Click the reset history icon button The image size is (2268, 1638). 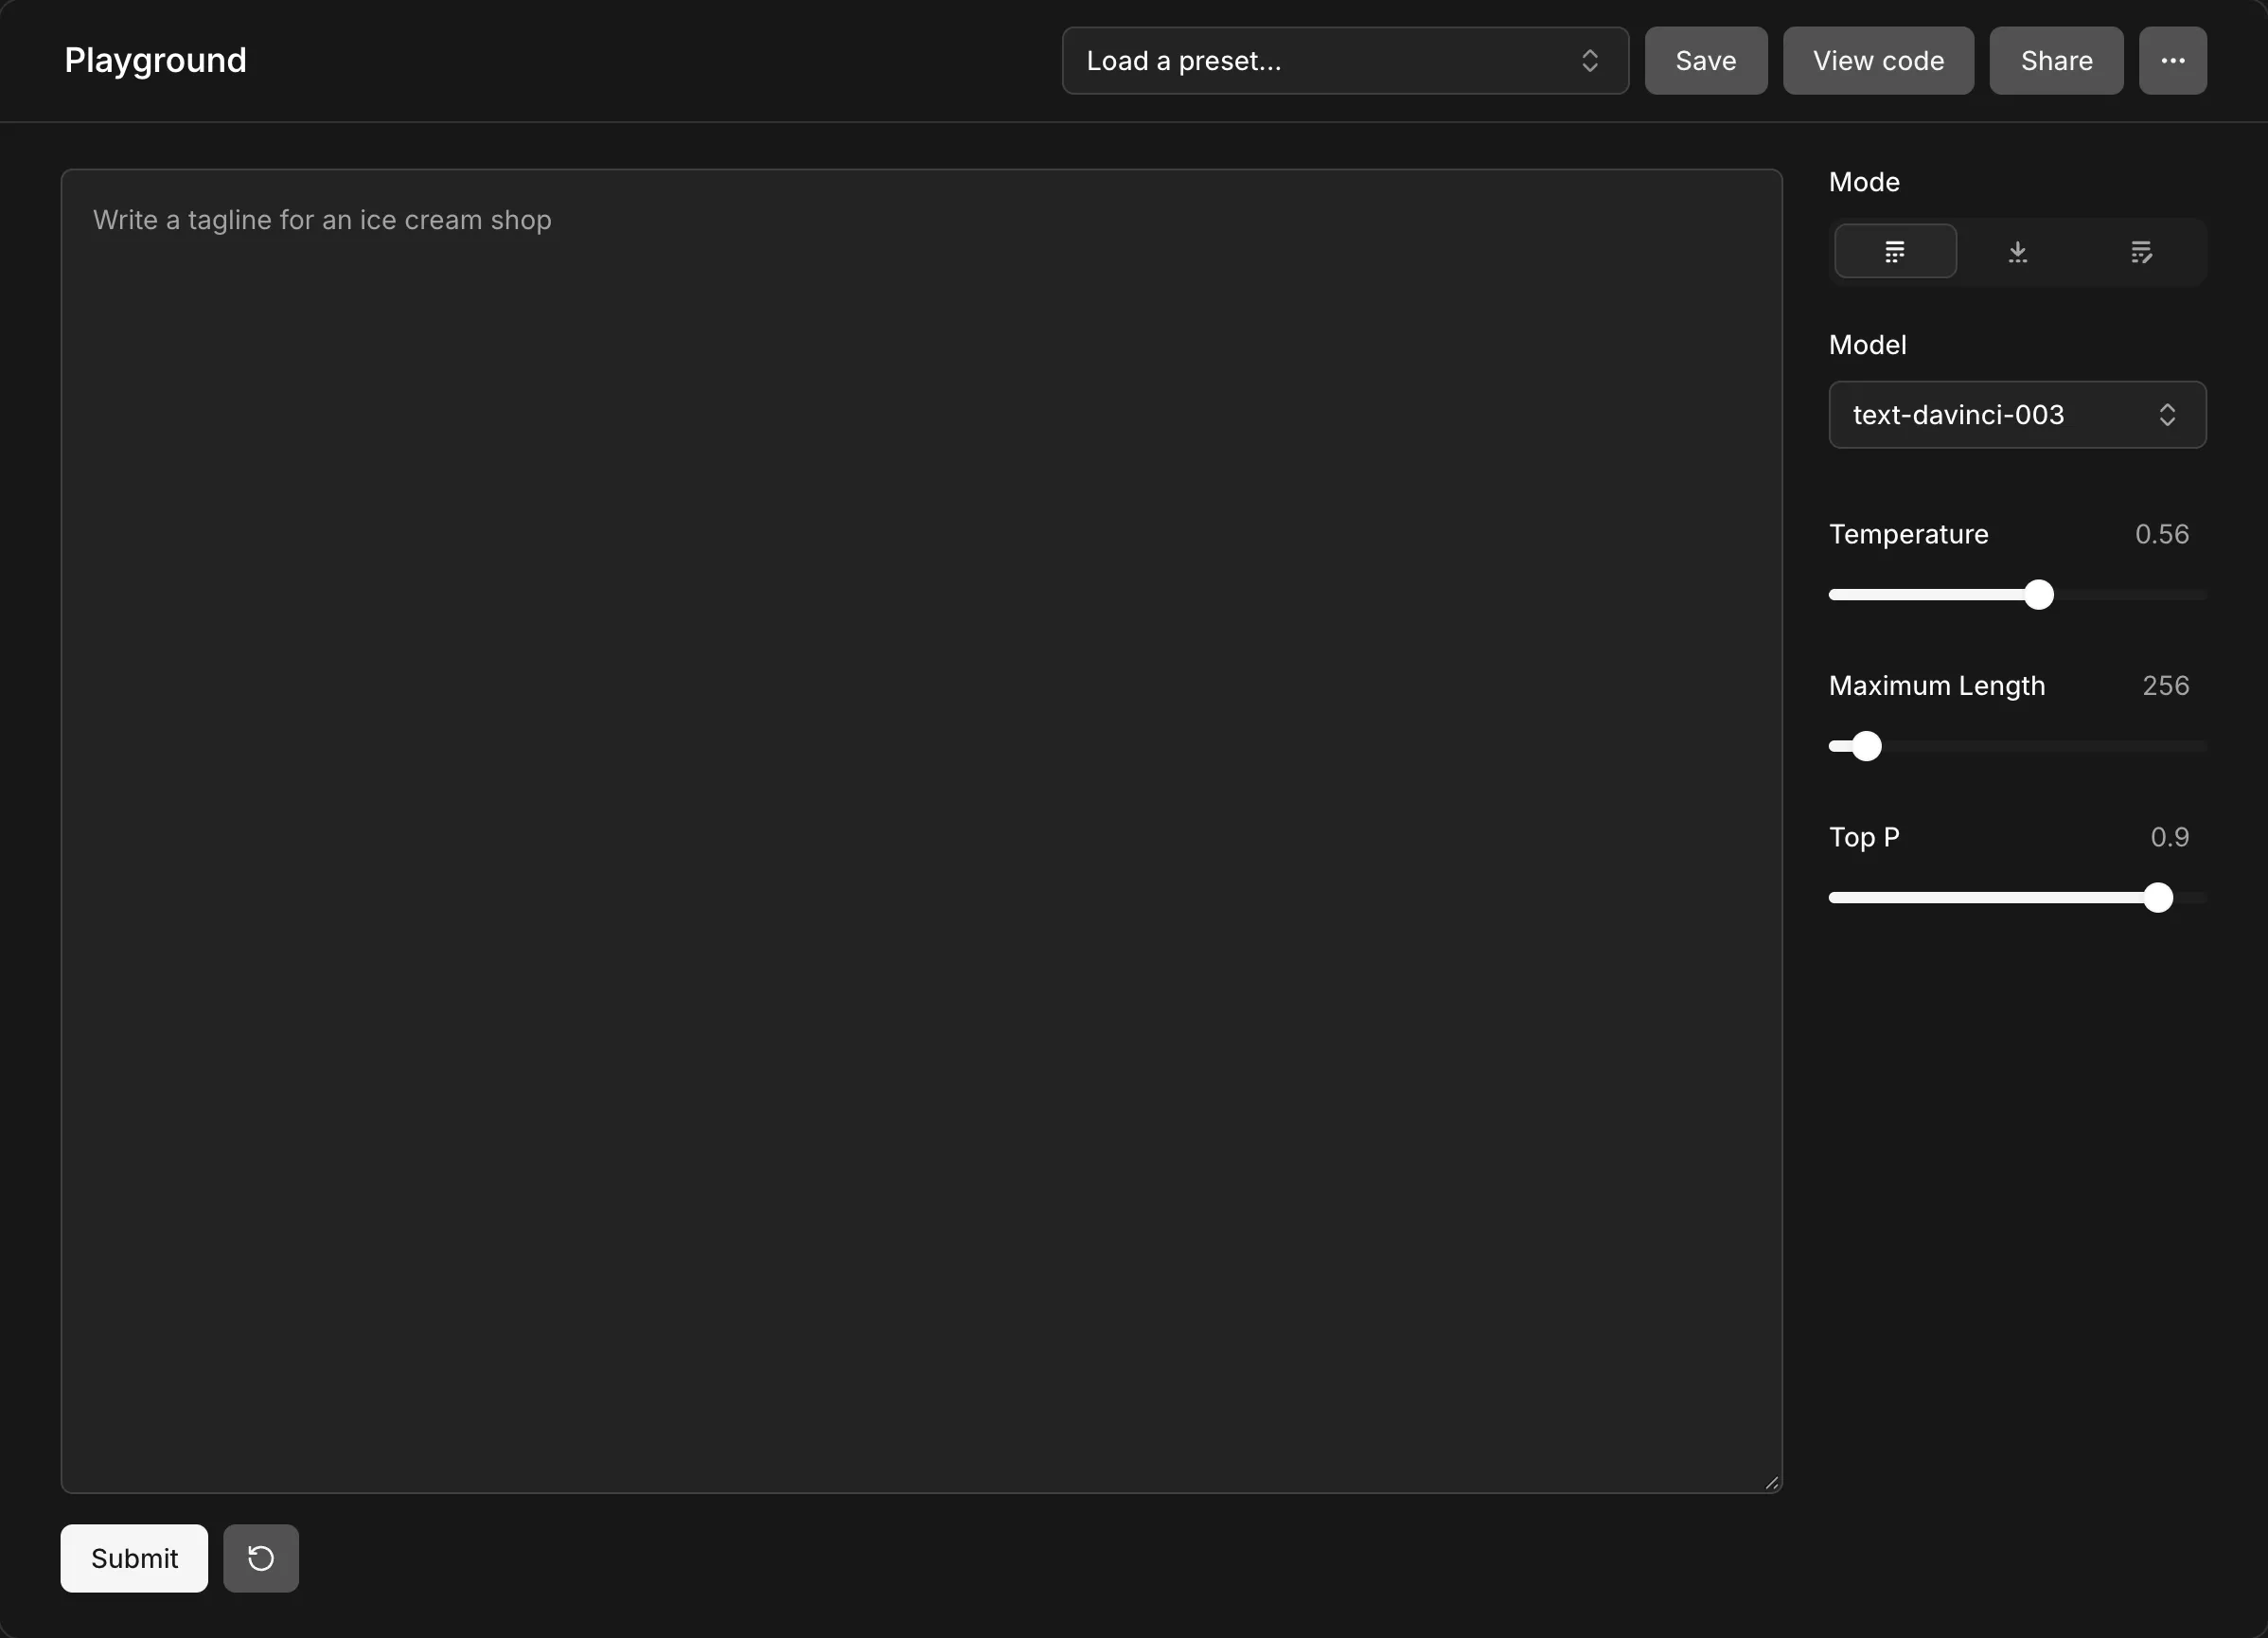pos(261,1558)
